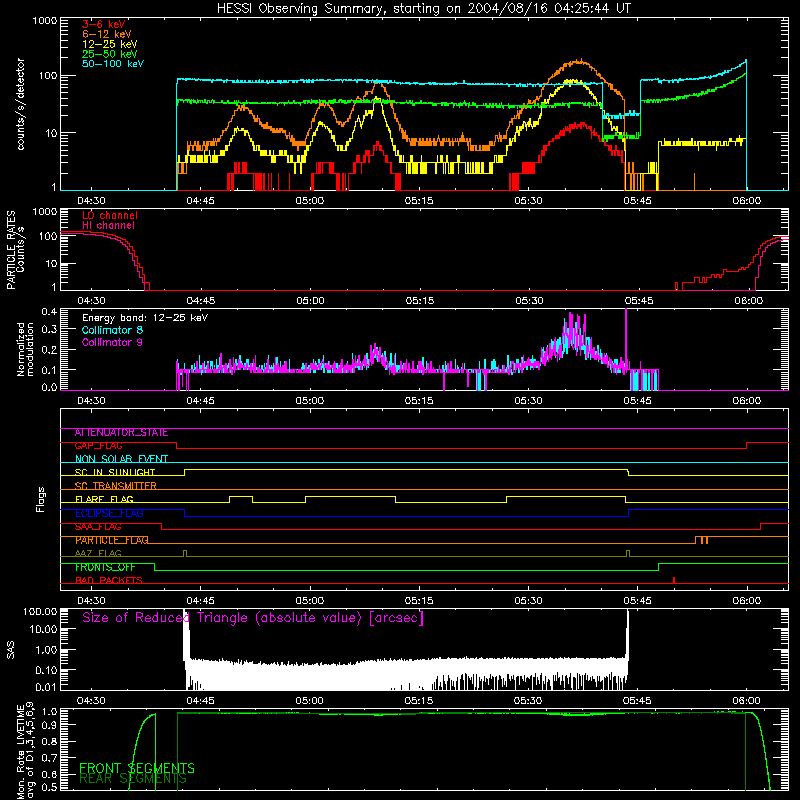Viewport: 800px width, 800px height.
Task: Click the orange 6-12 keV peak near 05:37
Action: (x=580, y=61)
